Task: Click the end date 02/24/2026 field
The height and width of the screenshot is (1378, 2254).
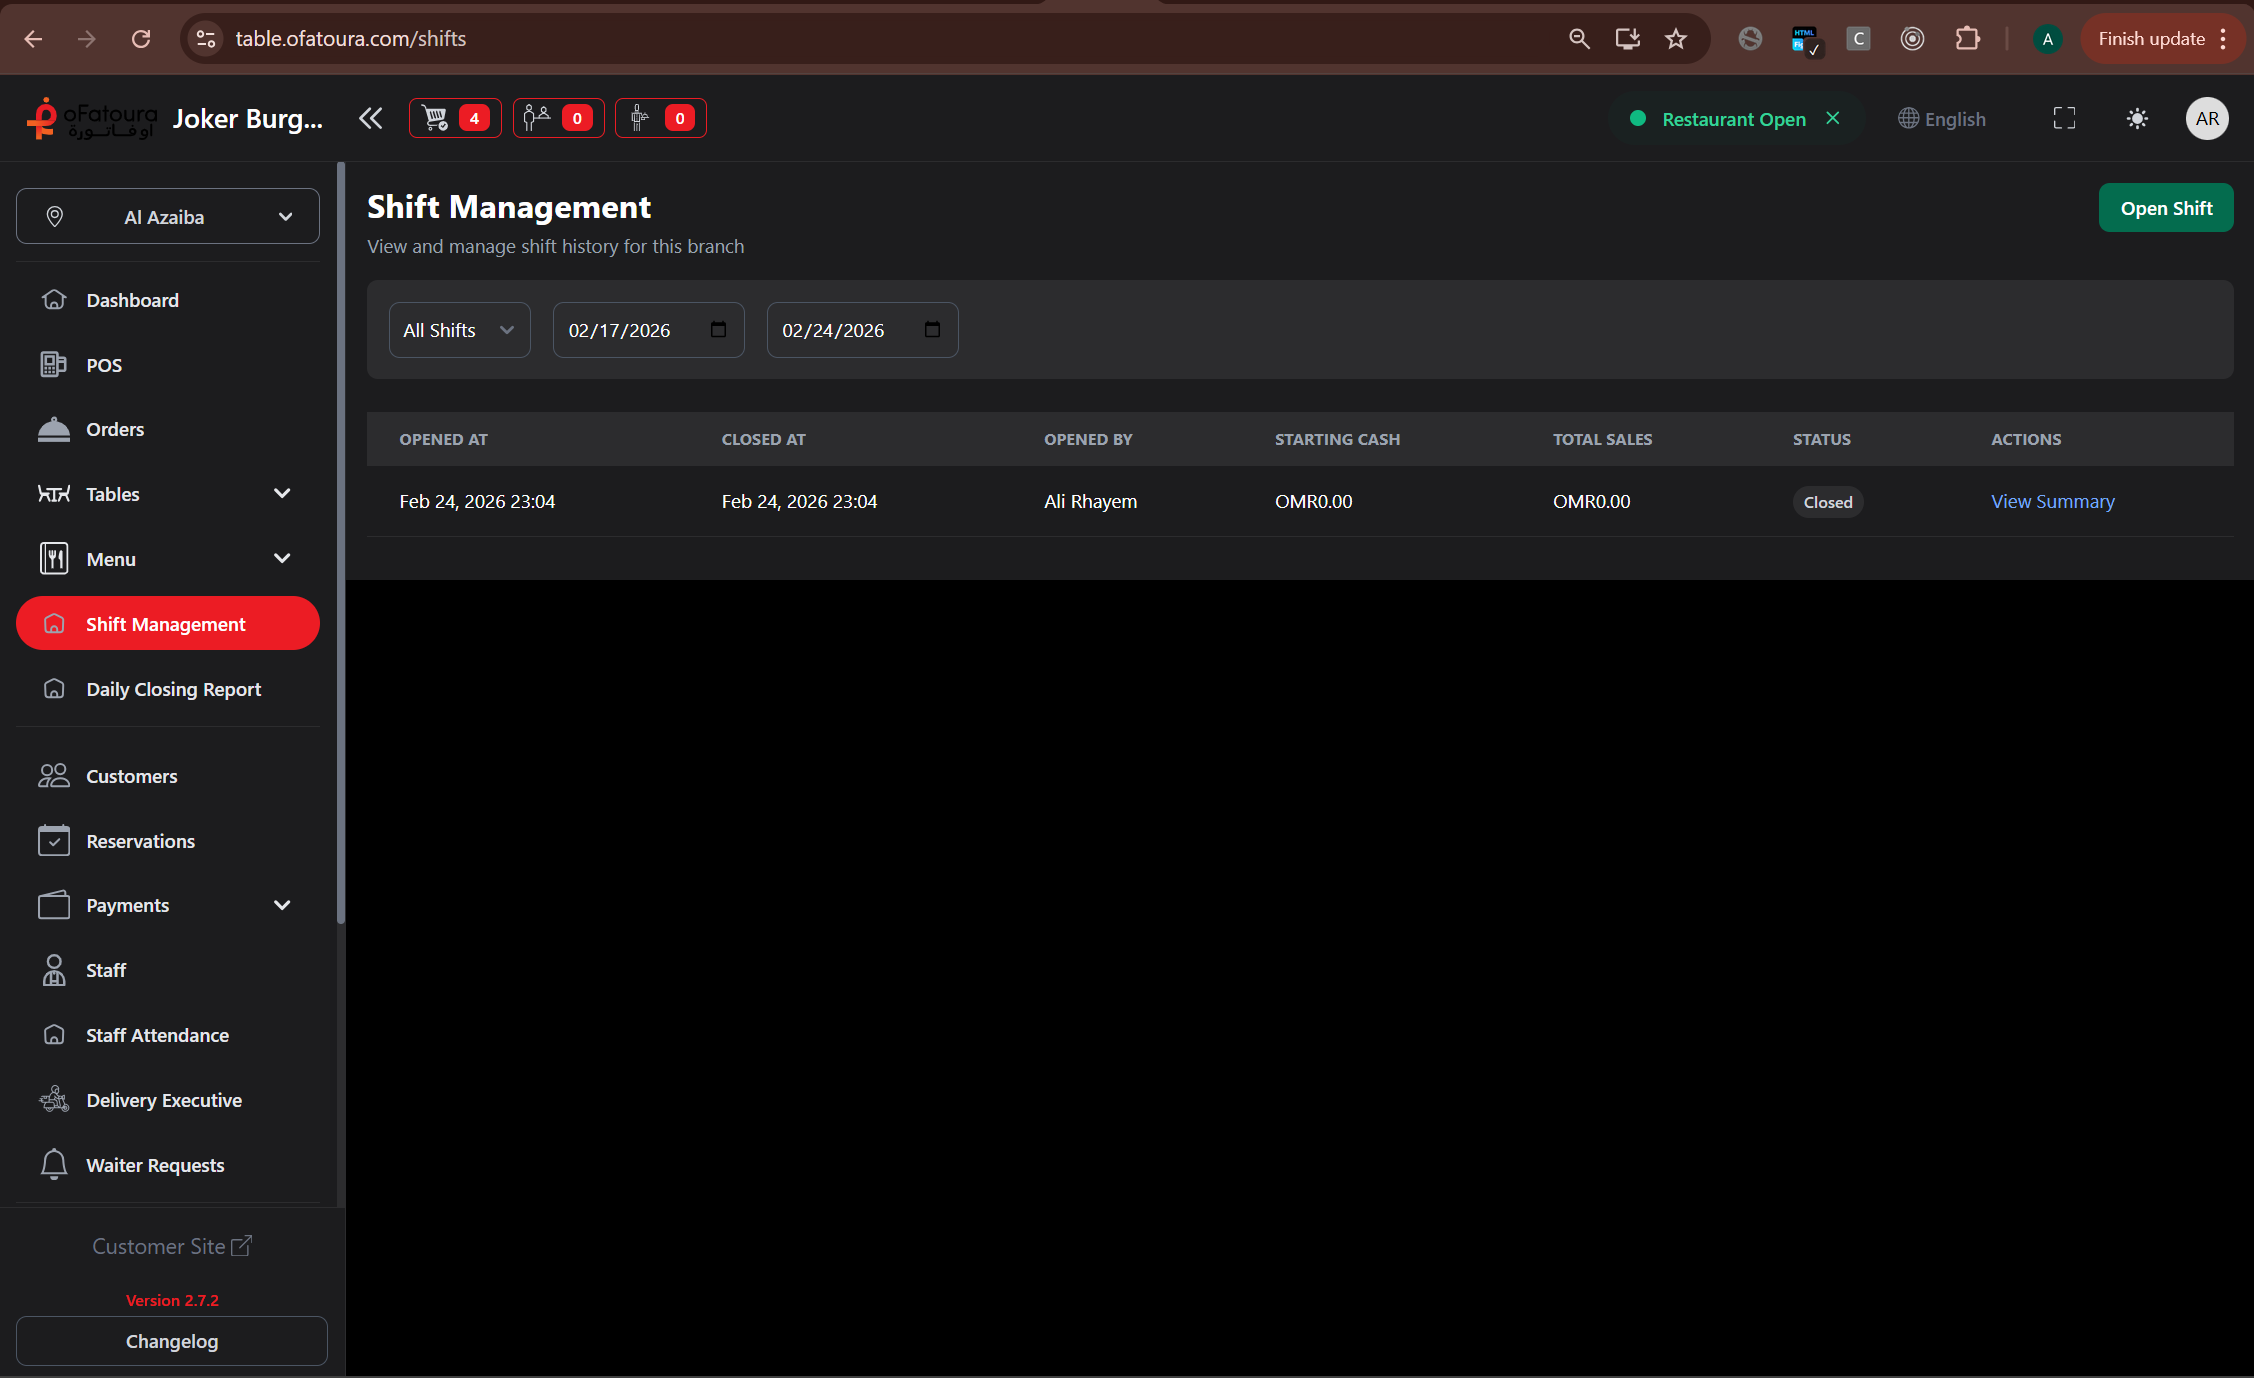Action: [x=833, y=330]
